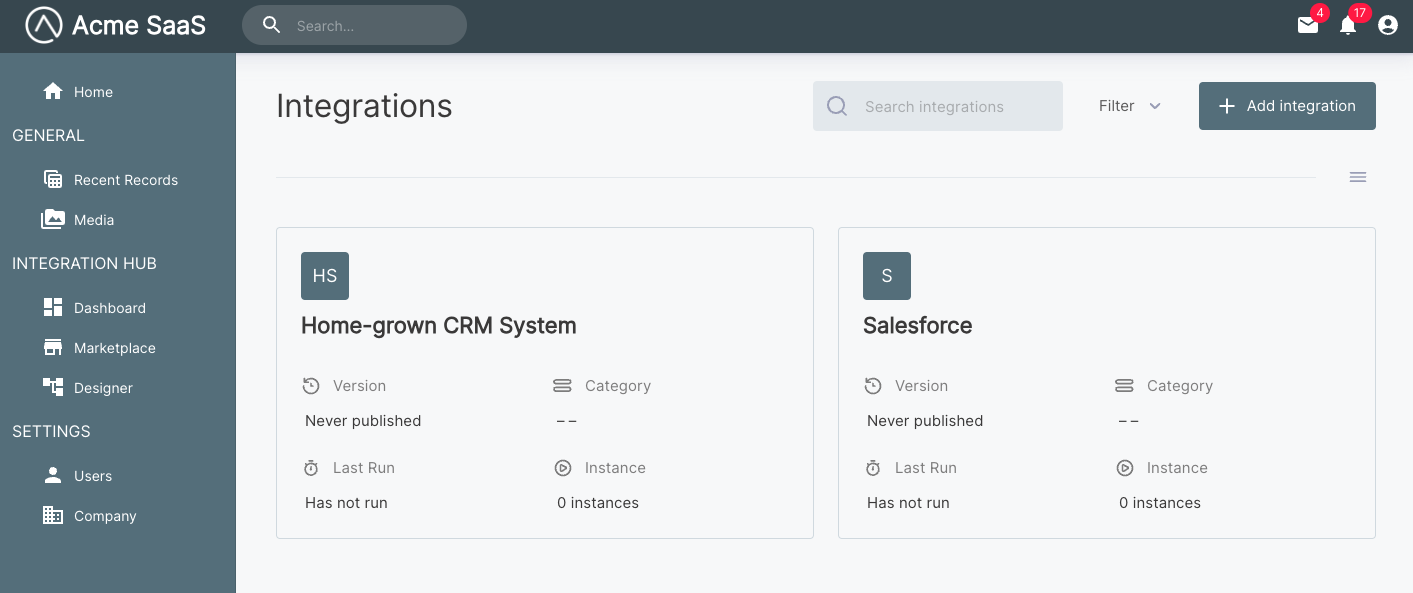Open the notifications bell showing 17 alerts
Screen dimensions: 1413x593
(x=1347, y=26)
